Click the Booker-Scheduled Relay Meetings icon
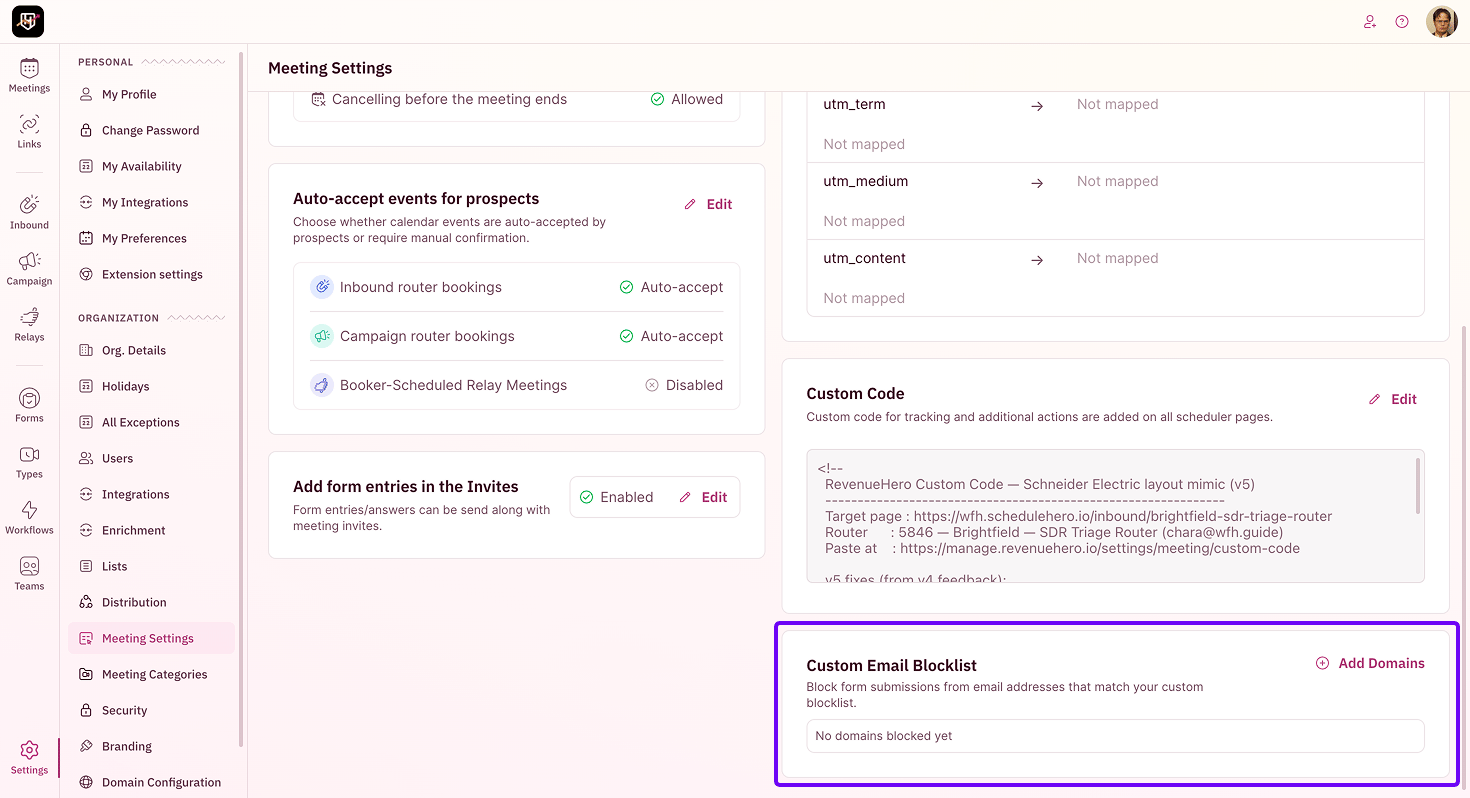The width and height of the screenshot is (1470, 798). (321, 385)
